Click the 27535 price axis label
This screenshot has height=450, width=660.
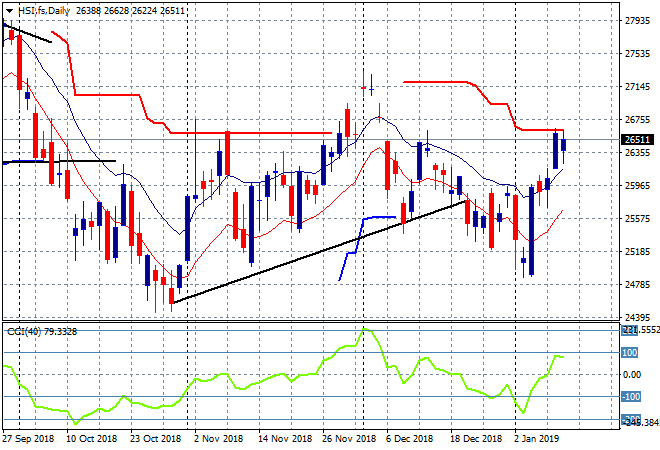637,53
